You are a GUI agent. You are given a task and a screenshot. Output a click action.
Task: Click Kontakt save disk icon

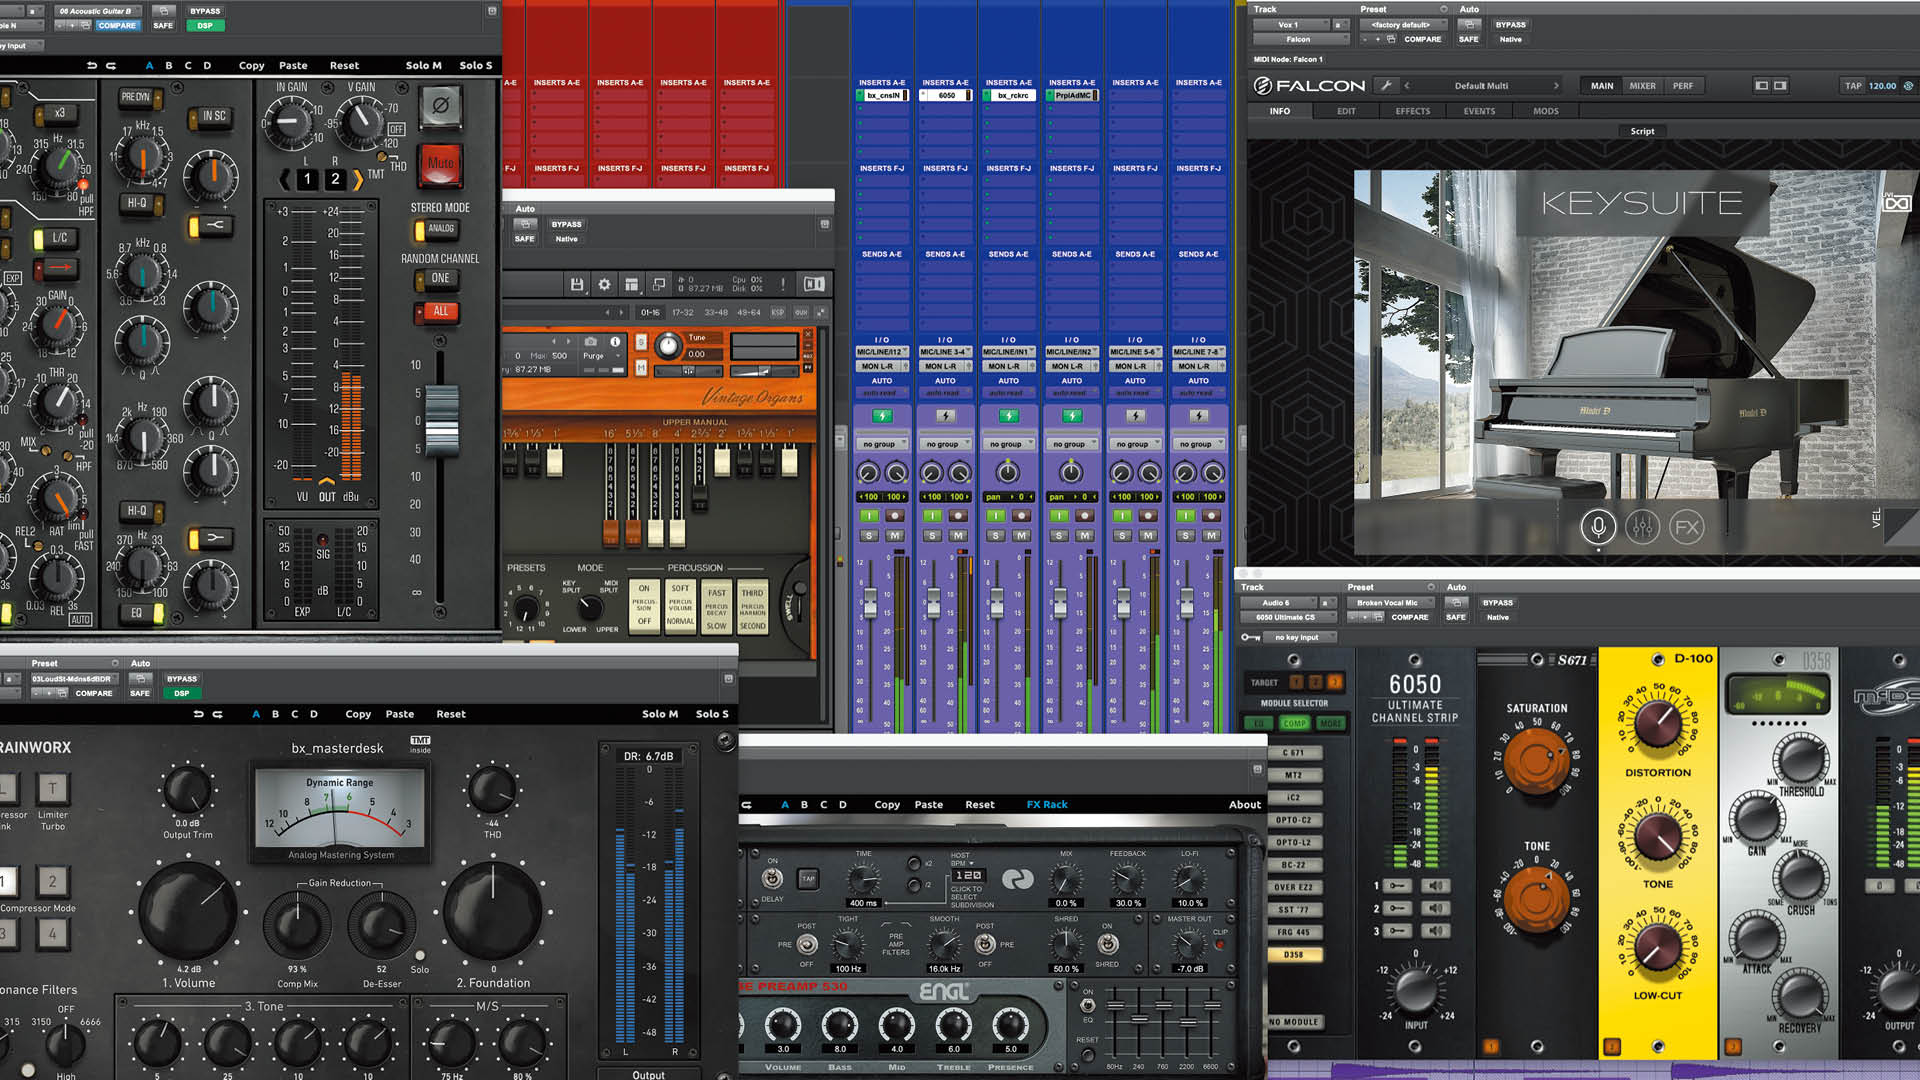(x=577, y=285)
